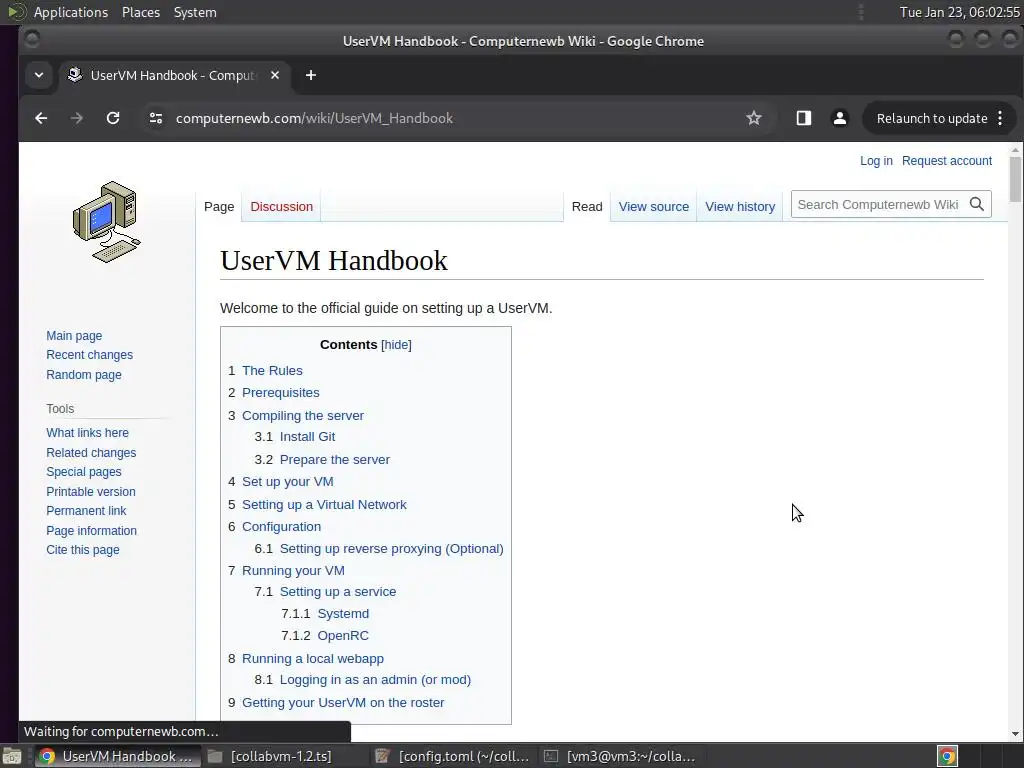Open Special pages link
The height and width of the screenshot is (768, 1024).
(84, 472)
